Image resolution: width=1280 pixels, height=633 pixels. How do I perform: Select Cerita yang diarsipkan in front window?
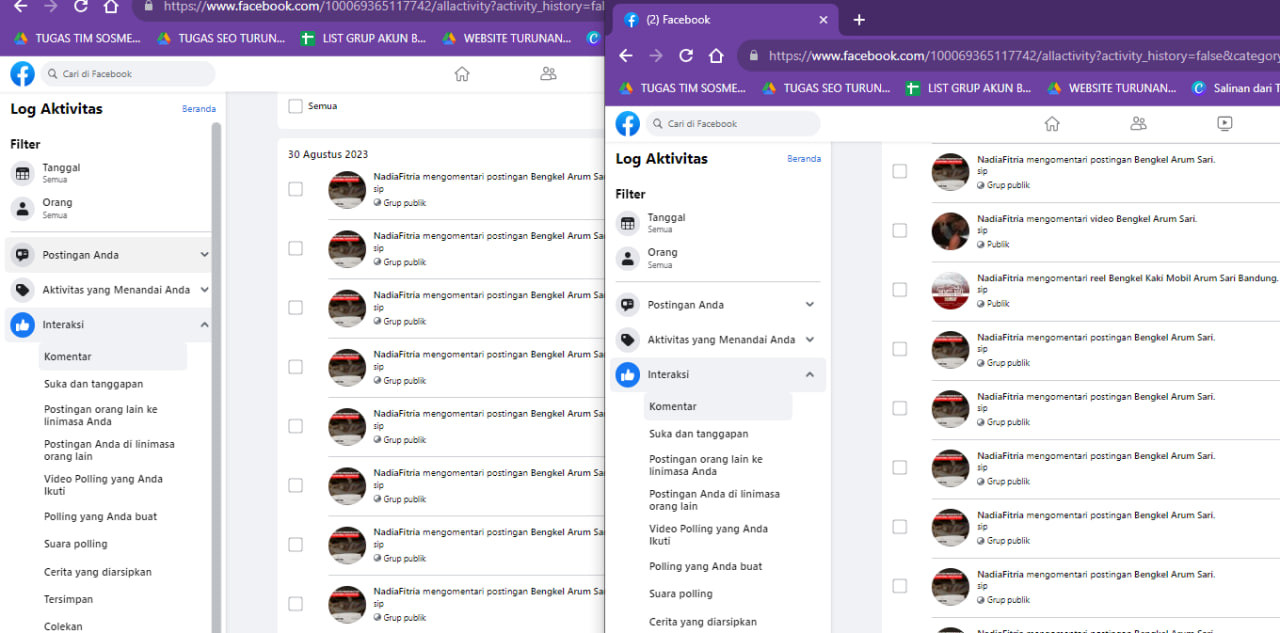tap(703, 622)
